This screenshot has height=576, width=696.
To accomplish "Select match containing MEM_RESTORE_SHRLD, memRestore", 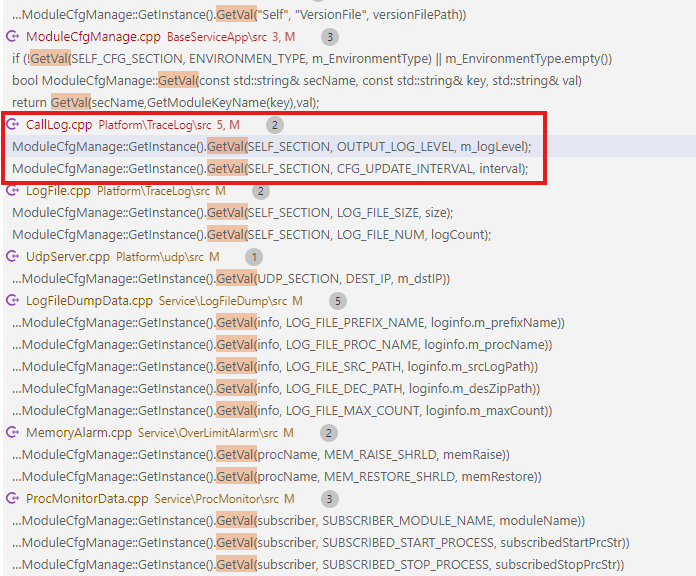I will tap(277, 476).
